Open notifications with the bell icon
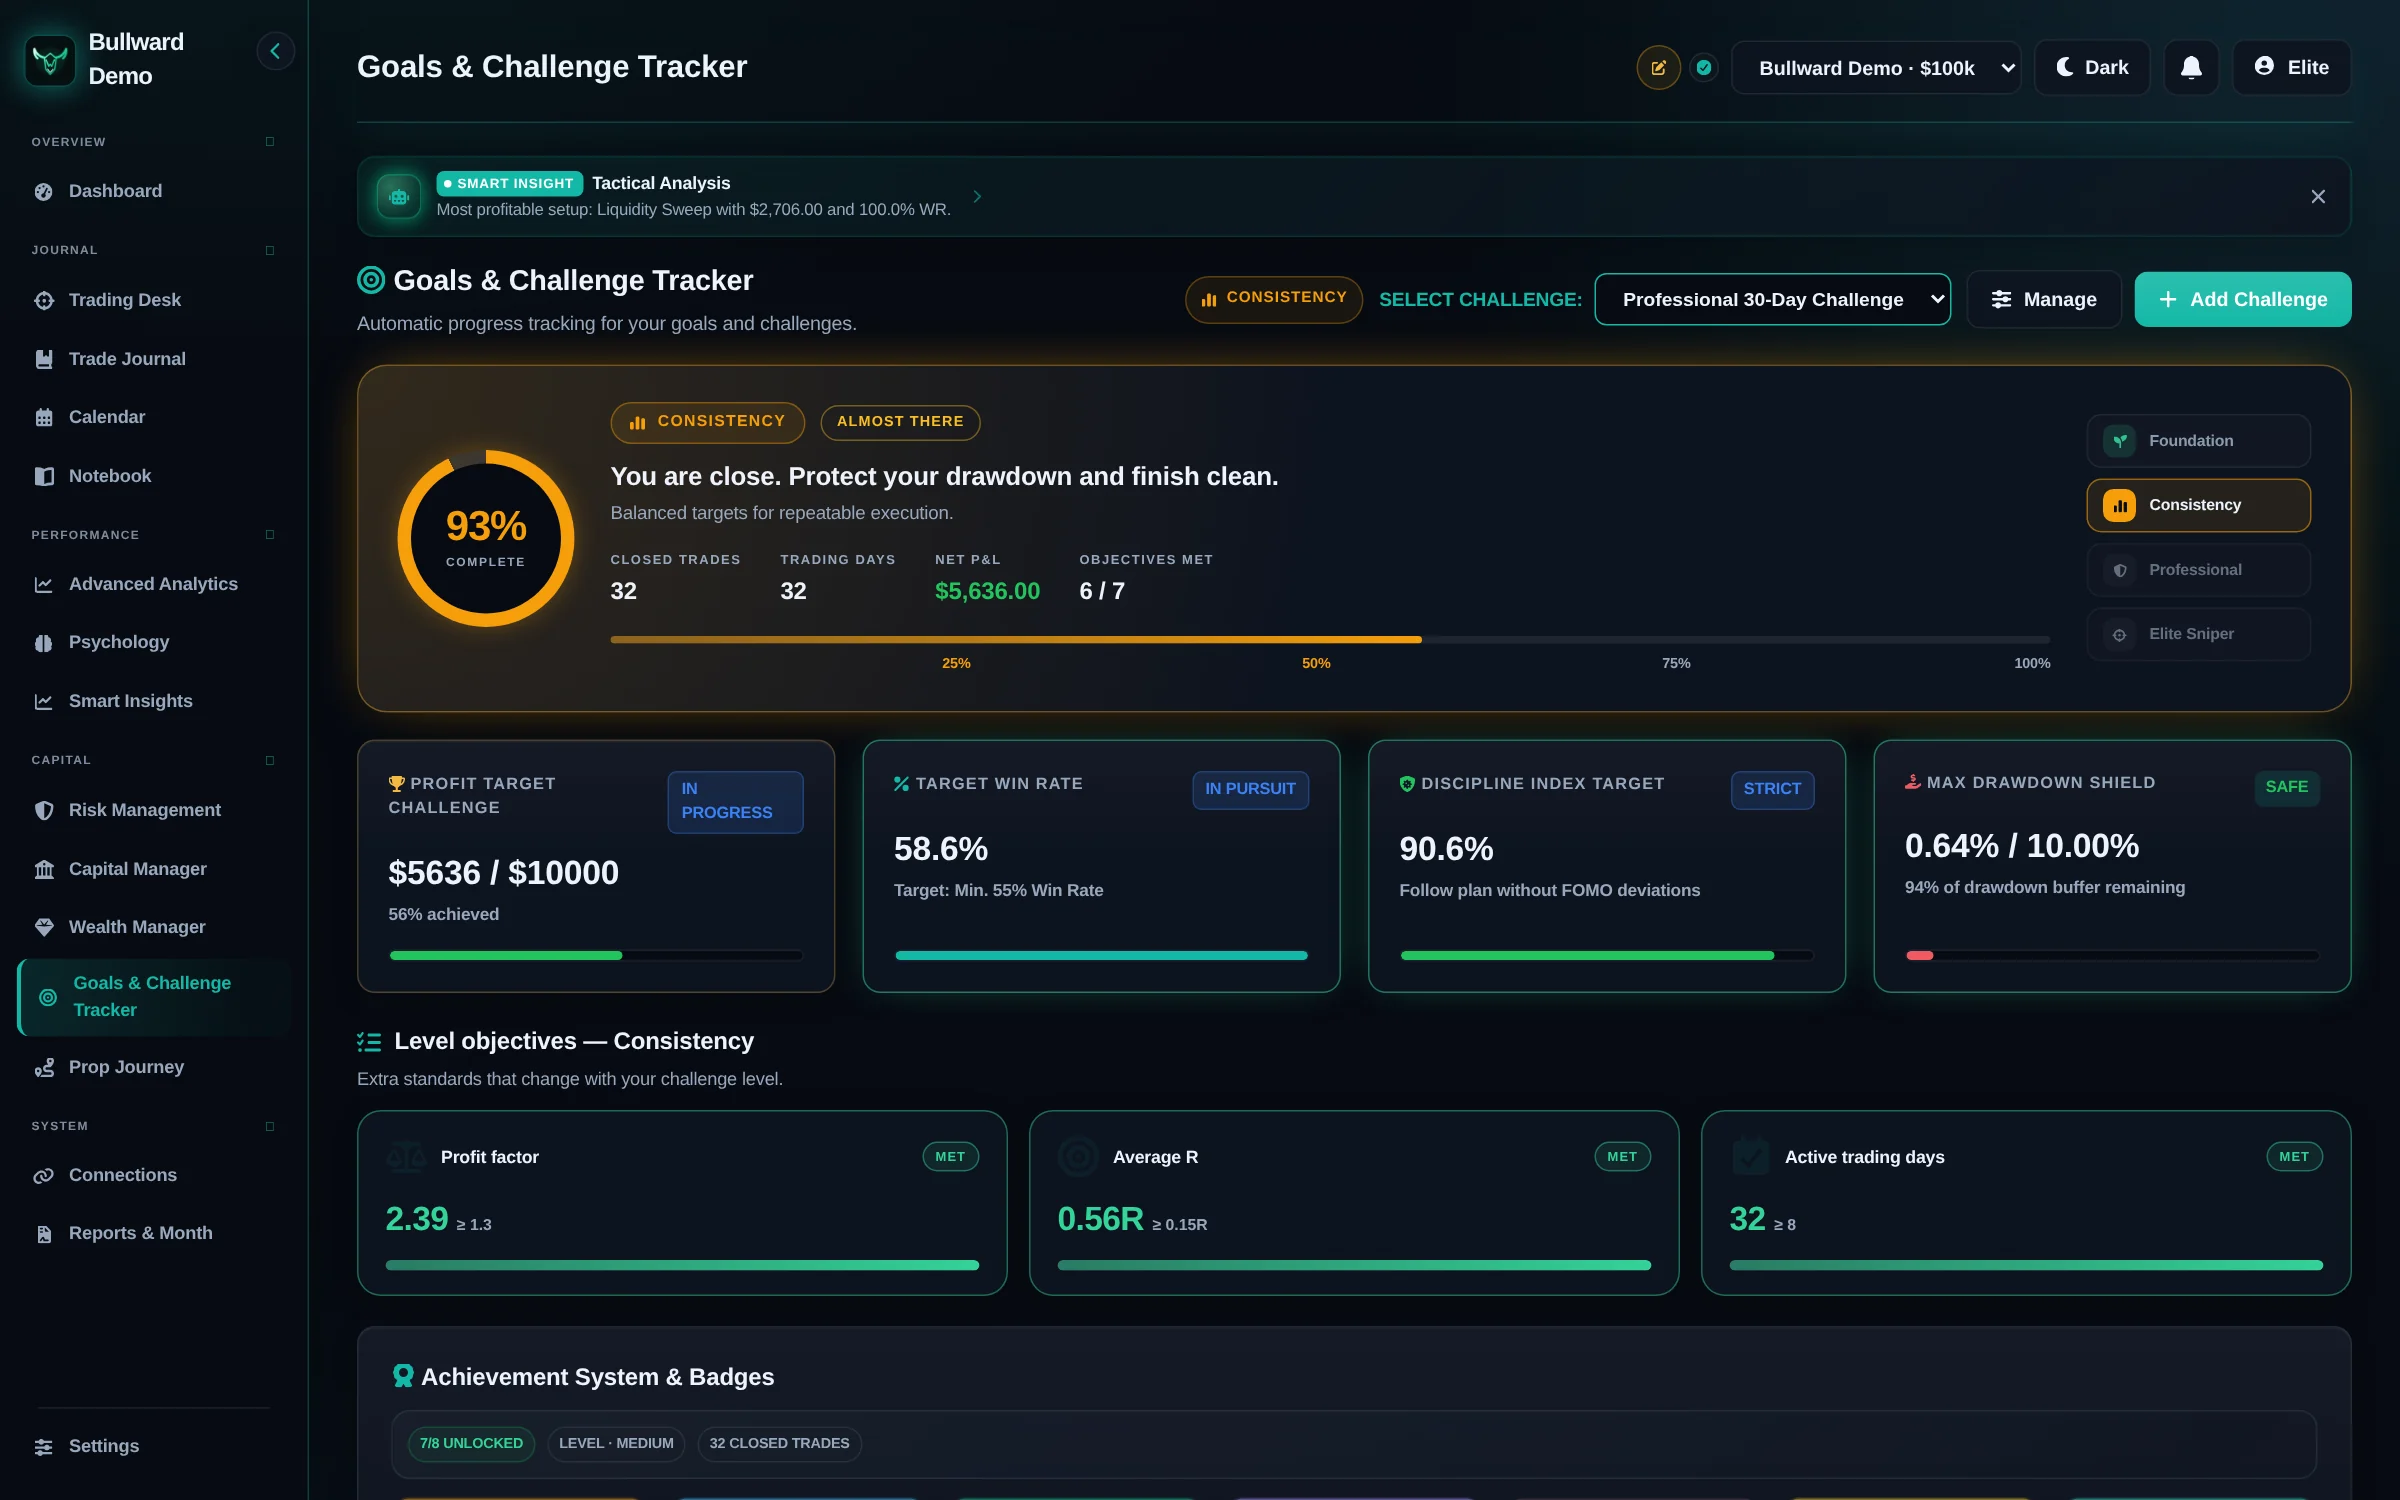This screenshot has width=2400, height=1500. tap(2191, 68)
